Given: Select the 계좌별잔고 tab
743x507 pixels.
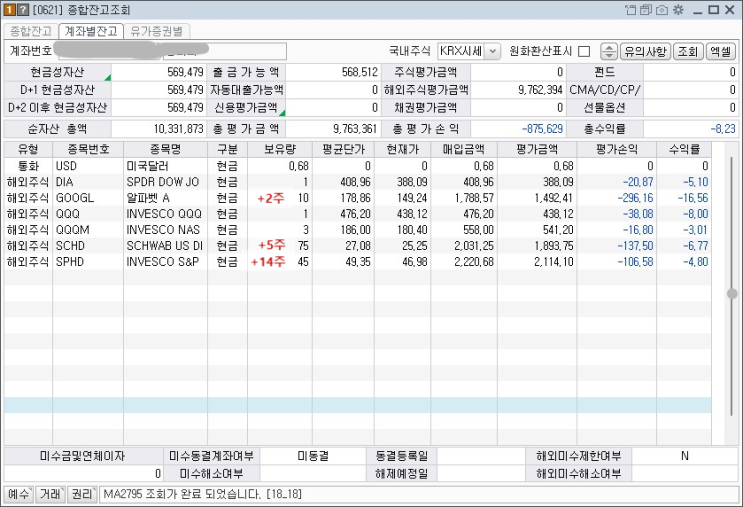Looking at the screenshot, I should [x=91, y=31].
